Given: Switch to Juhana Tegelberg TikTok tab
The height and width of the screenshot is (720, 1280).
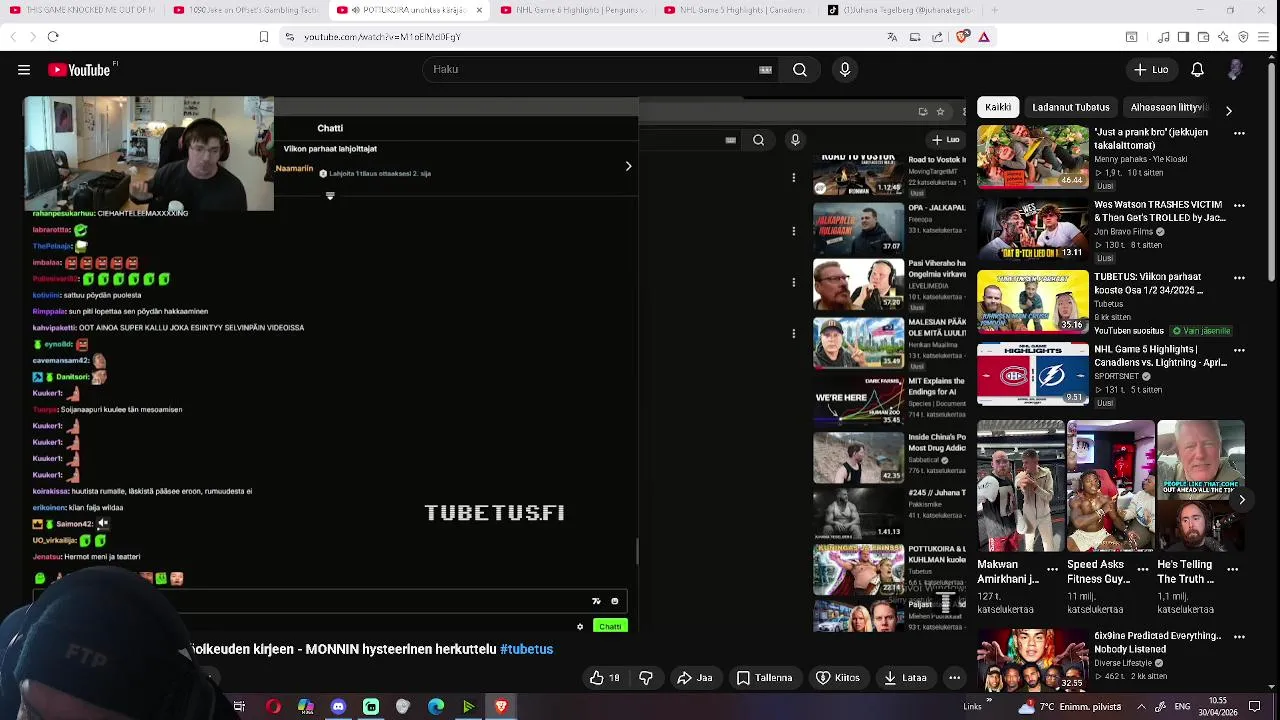Looking at the screenshot, I should click(x=900, y=10).
